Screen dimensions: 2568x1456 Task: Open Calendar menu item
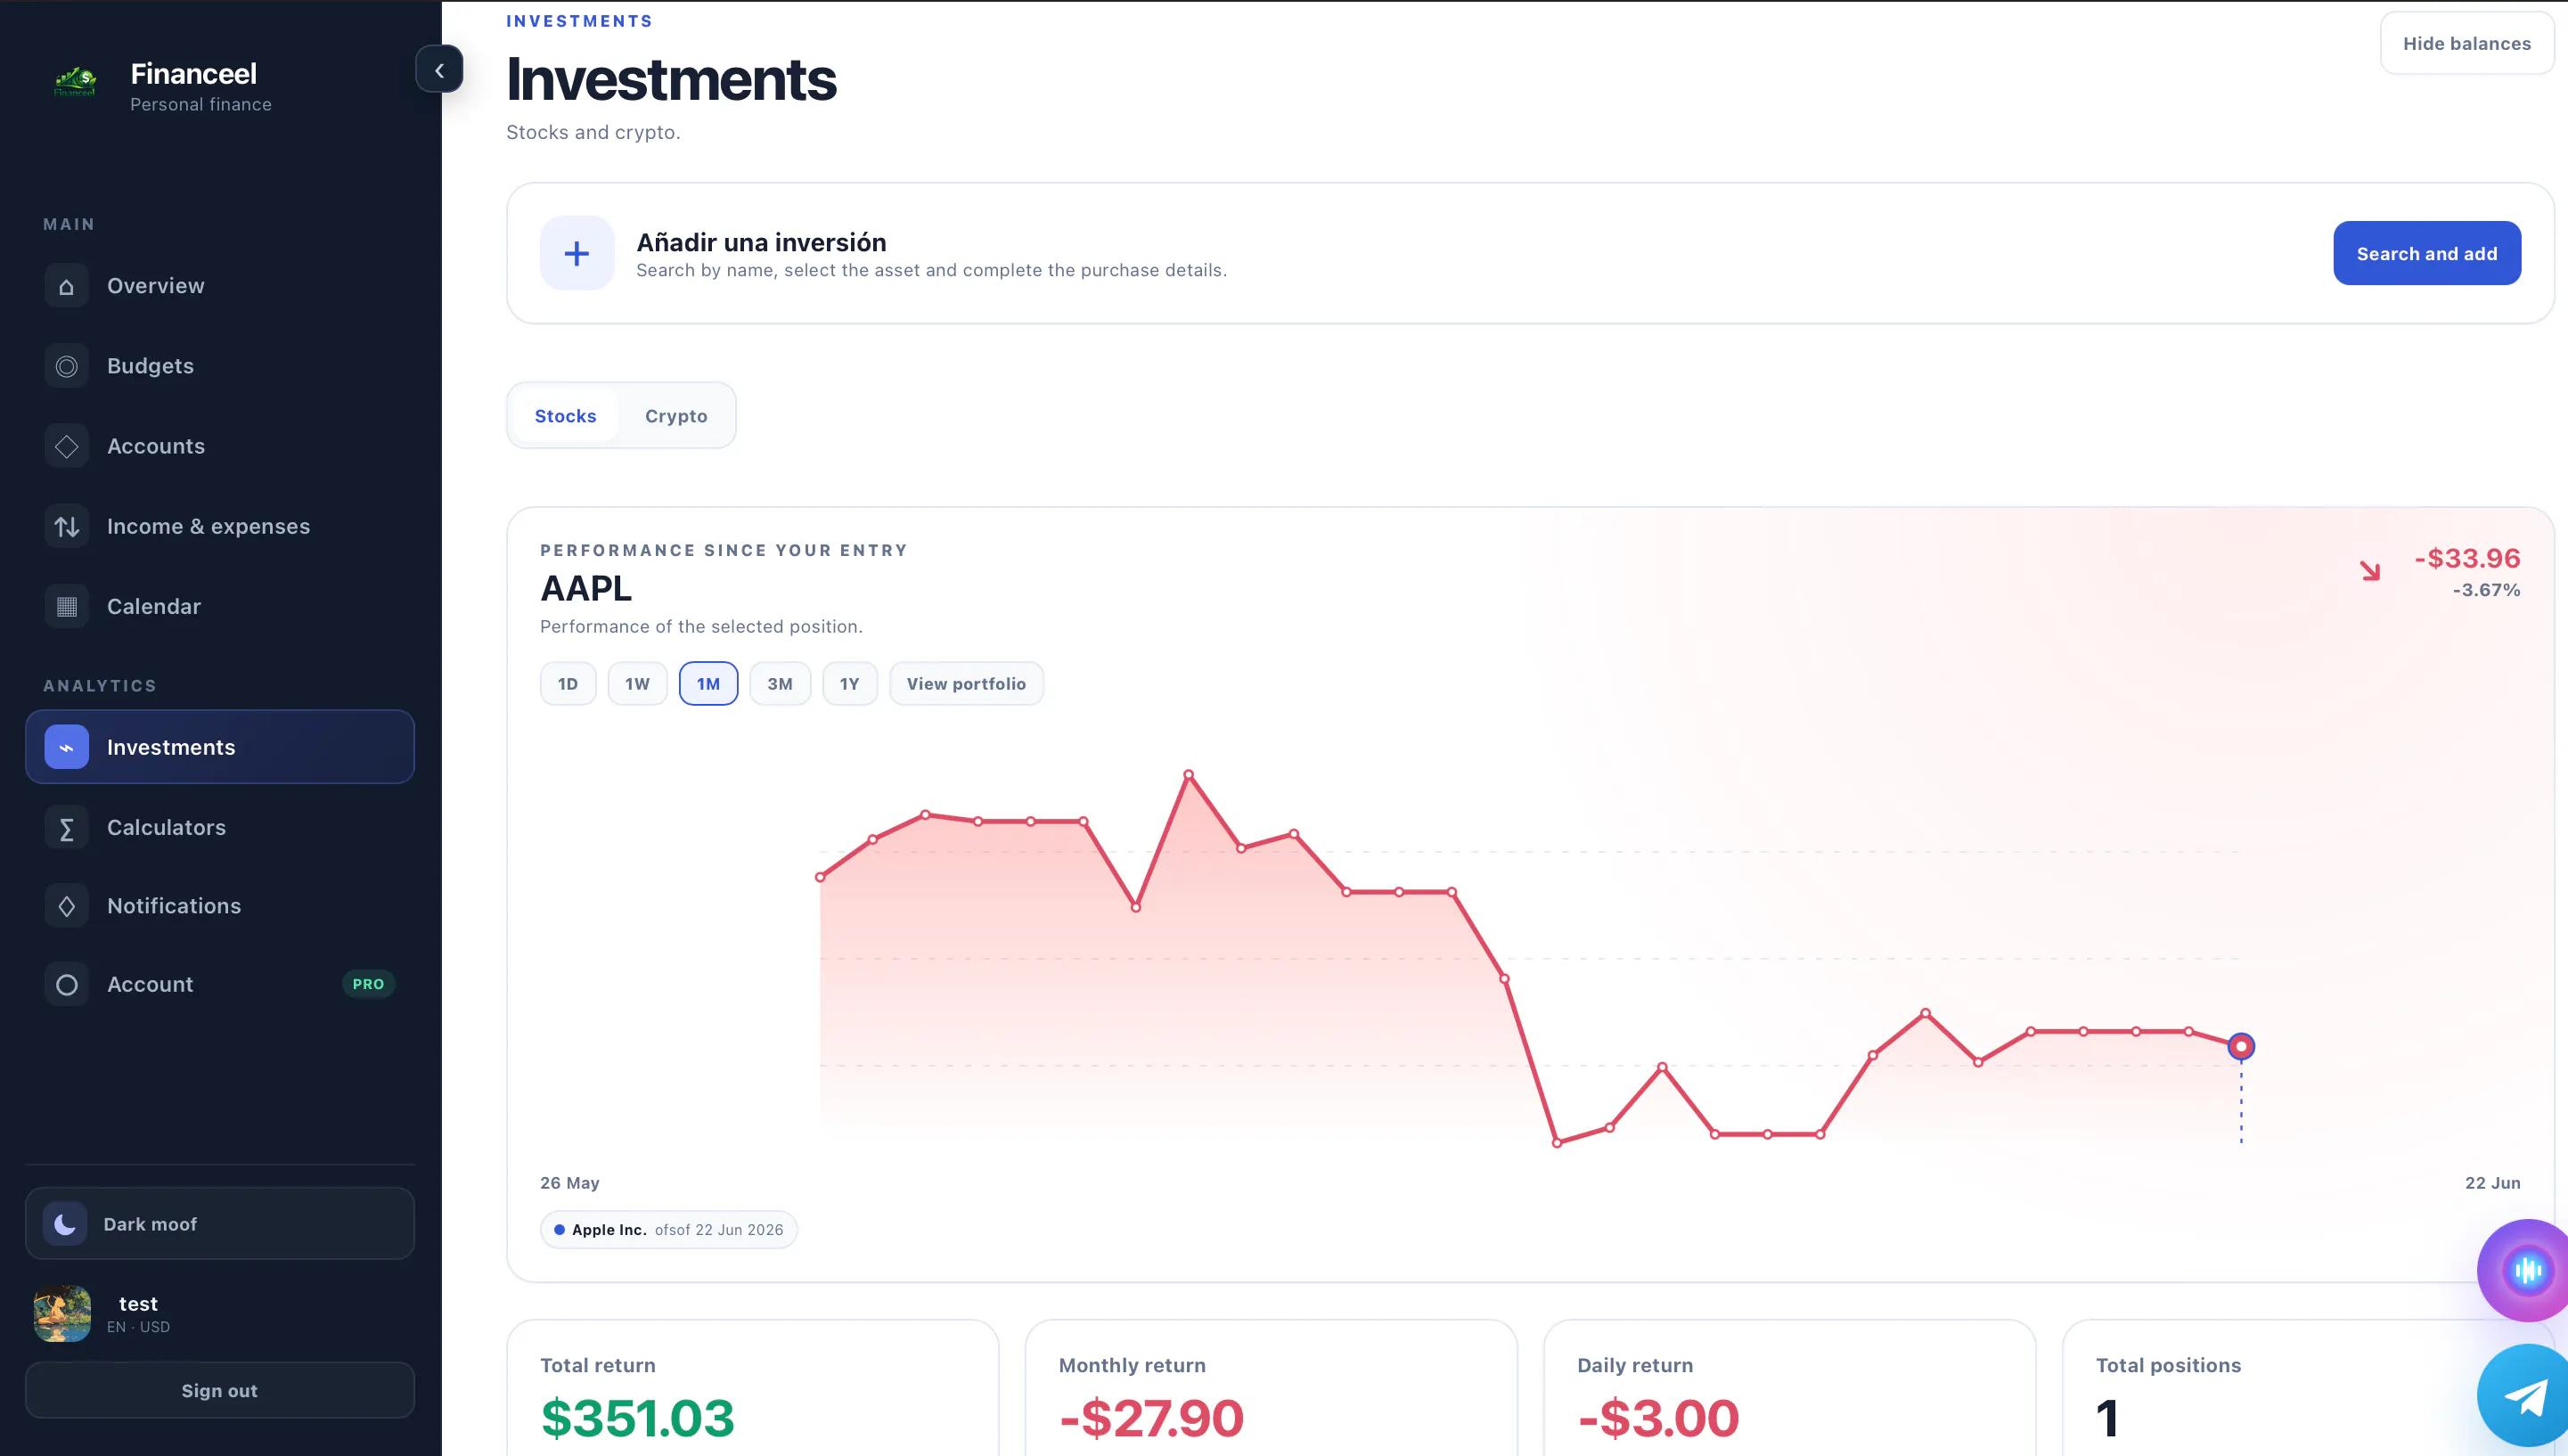[x=220, y=606]
